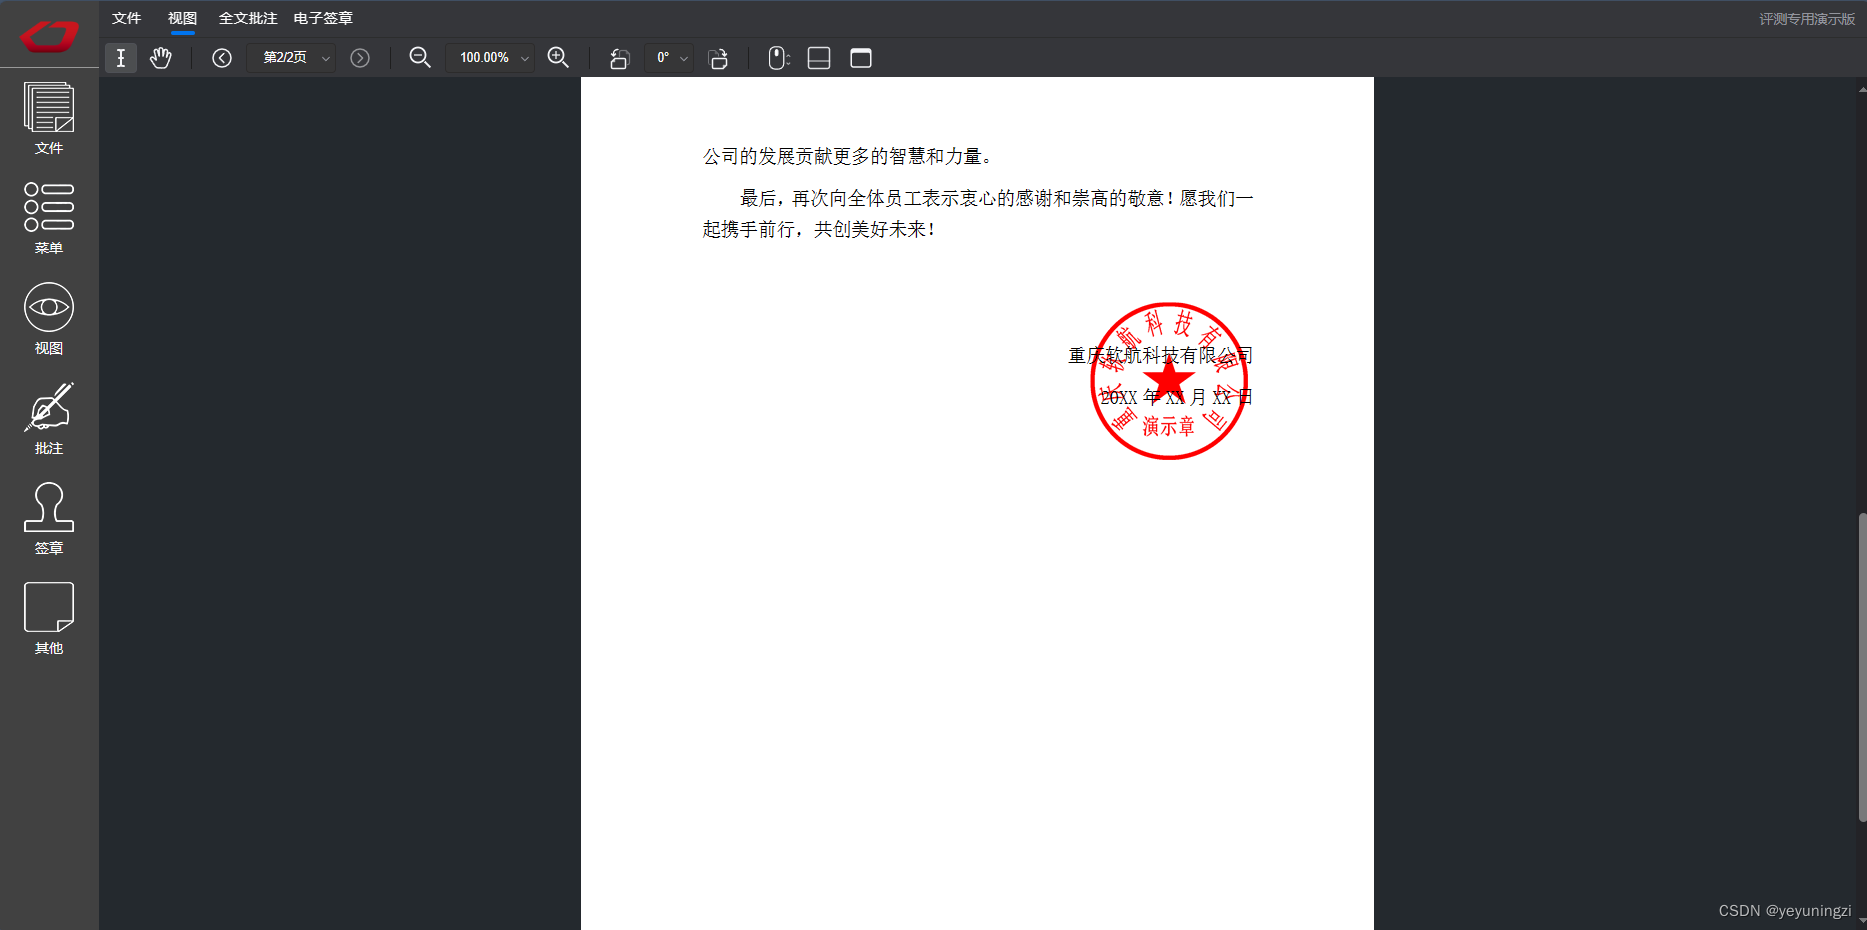Open the 100.00% zoom level dropdown
This screenshot has height=930, width=1867.
[x=490, y=58]
